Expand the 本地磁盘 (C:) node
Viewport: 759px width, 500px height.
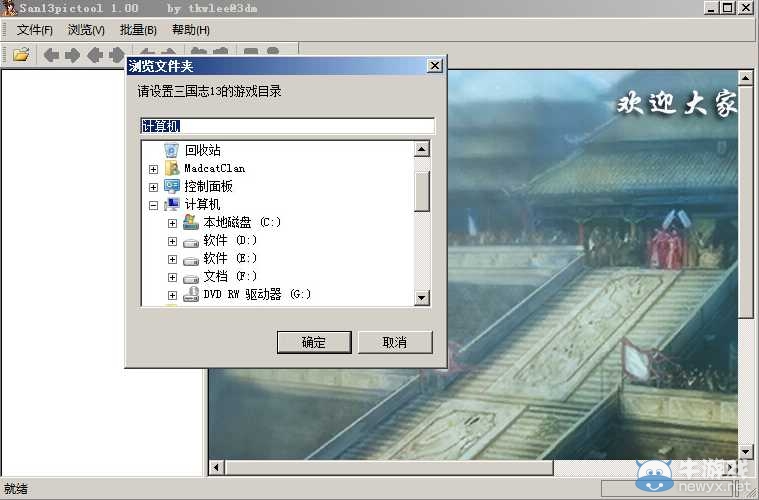tap(172, 223)
